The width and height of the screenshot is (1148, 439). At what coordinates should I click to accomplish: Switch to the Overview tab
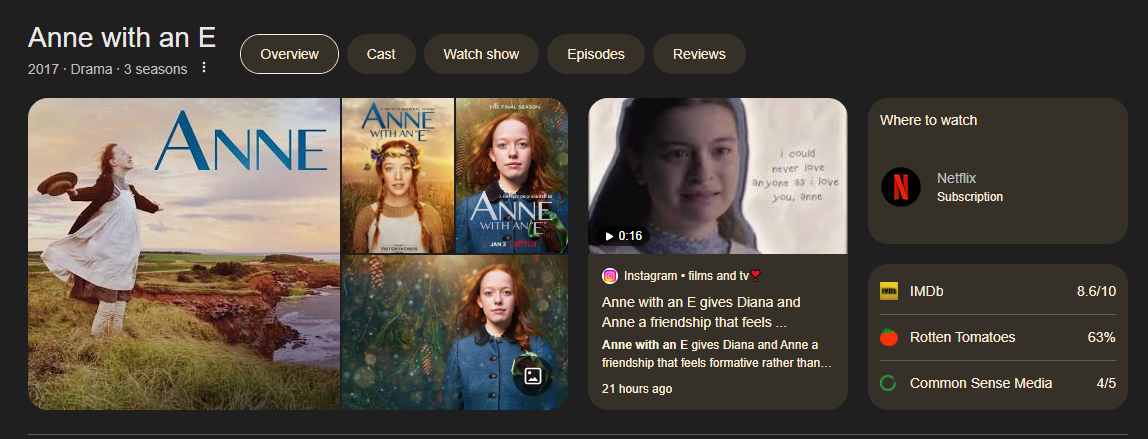[x=289, y=54]
